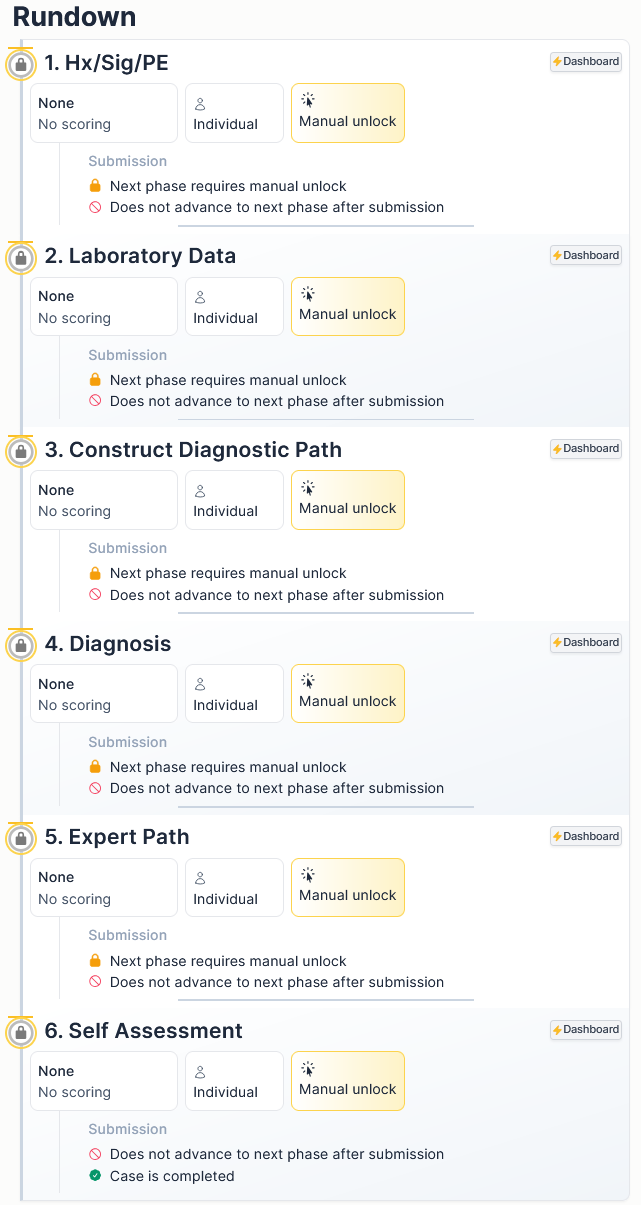Click the 6. Self Assessment heading

pos(144,1031)
